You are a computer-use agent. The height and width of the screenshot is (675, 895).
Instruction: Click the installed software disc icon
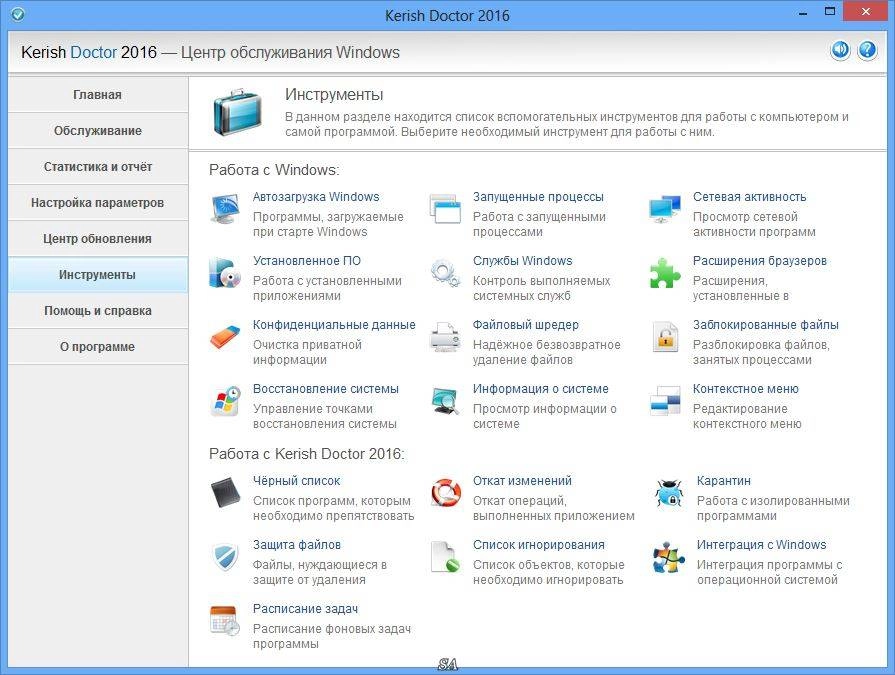[225, 273]
